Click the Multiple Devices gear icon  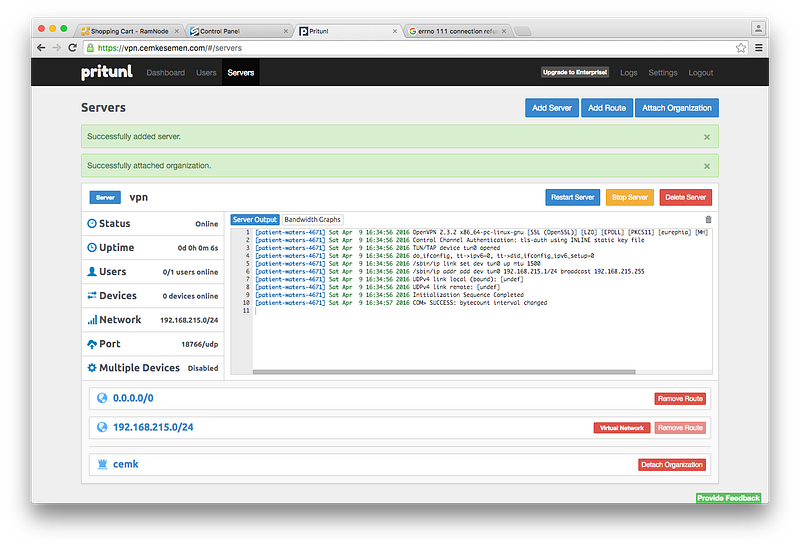(92, 368)
